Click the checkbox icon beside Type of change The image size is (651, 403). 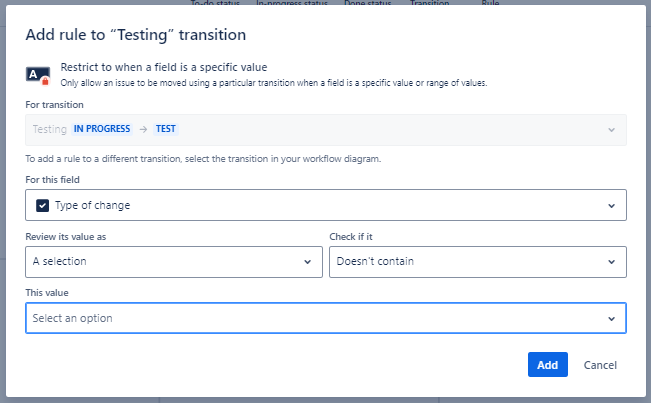click(41, 205)
